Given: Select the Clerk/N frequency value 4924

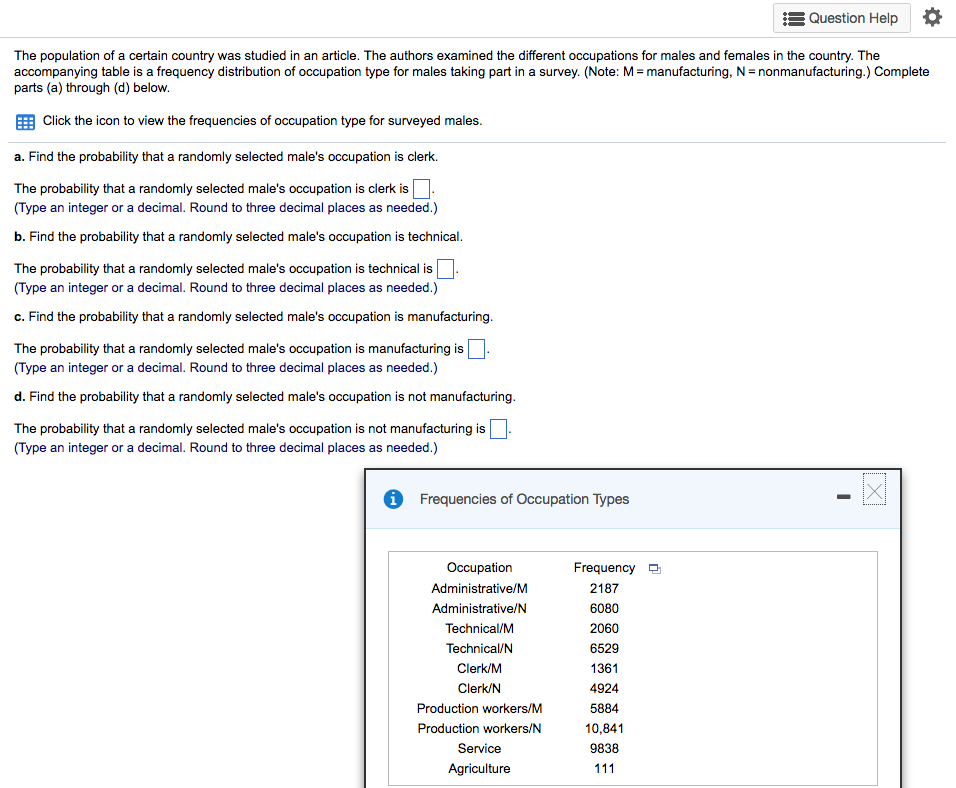Looking at the screenshot, I should tap(604, 689).
